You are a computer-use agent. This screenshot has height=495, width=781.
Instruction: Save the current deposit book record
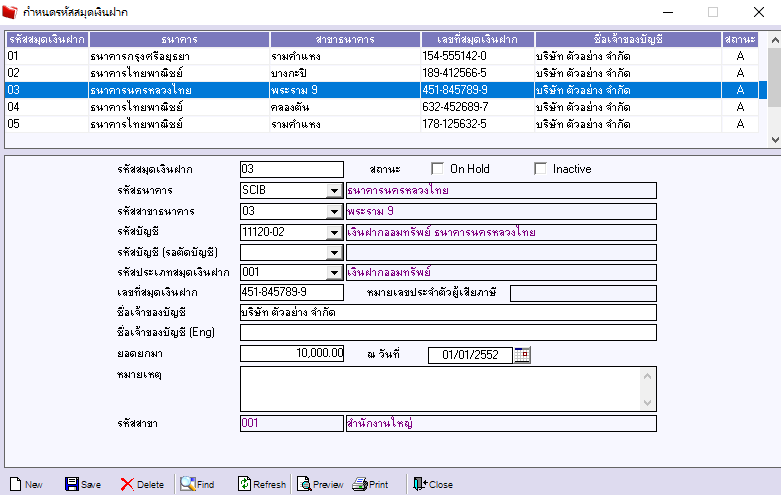83,484
